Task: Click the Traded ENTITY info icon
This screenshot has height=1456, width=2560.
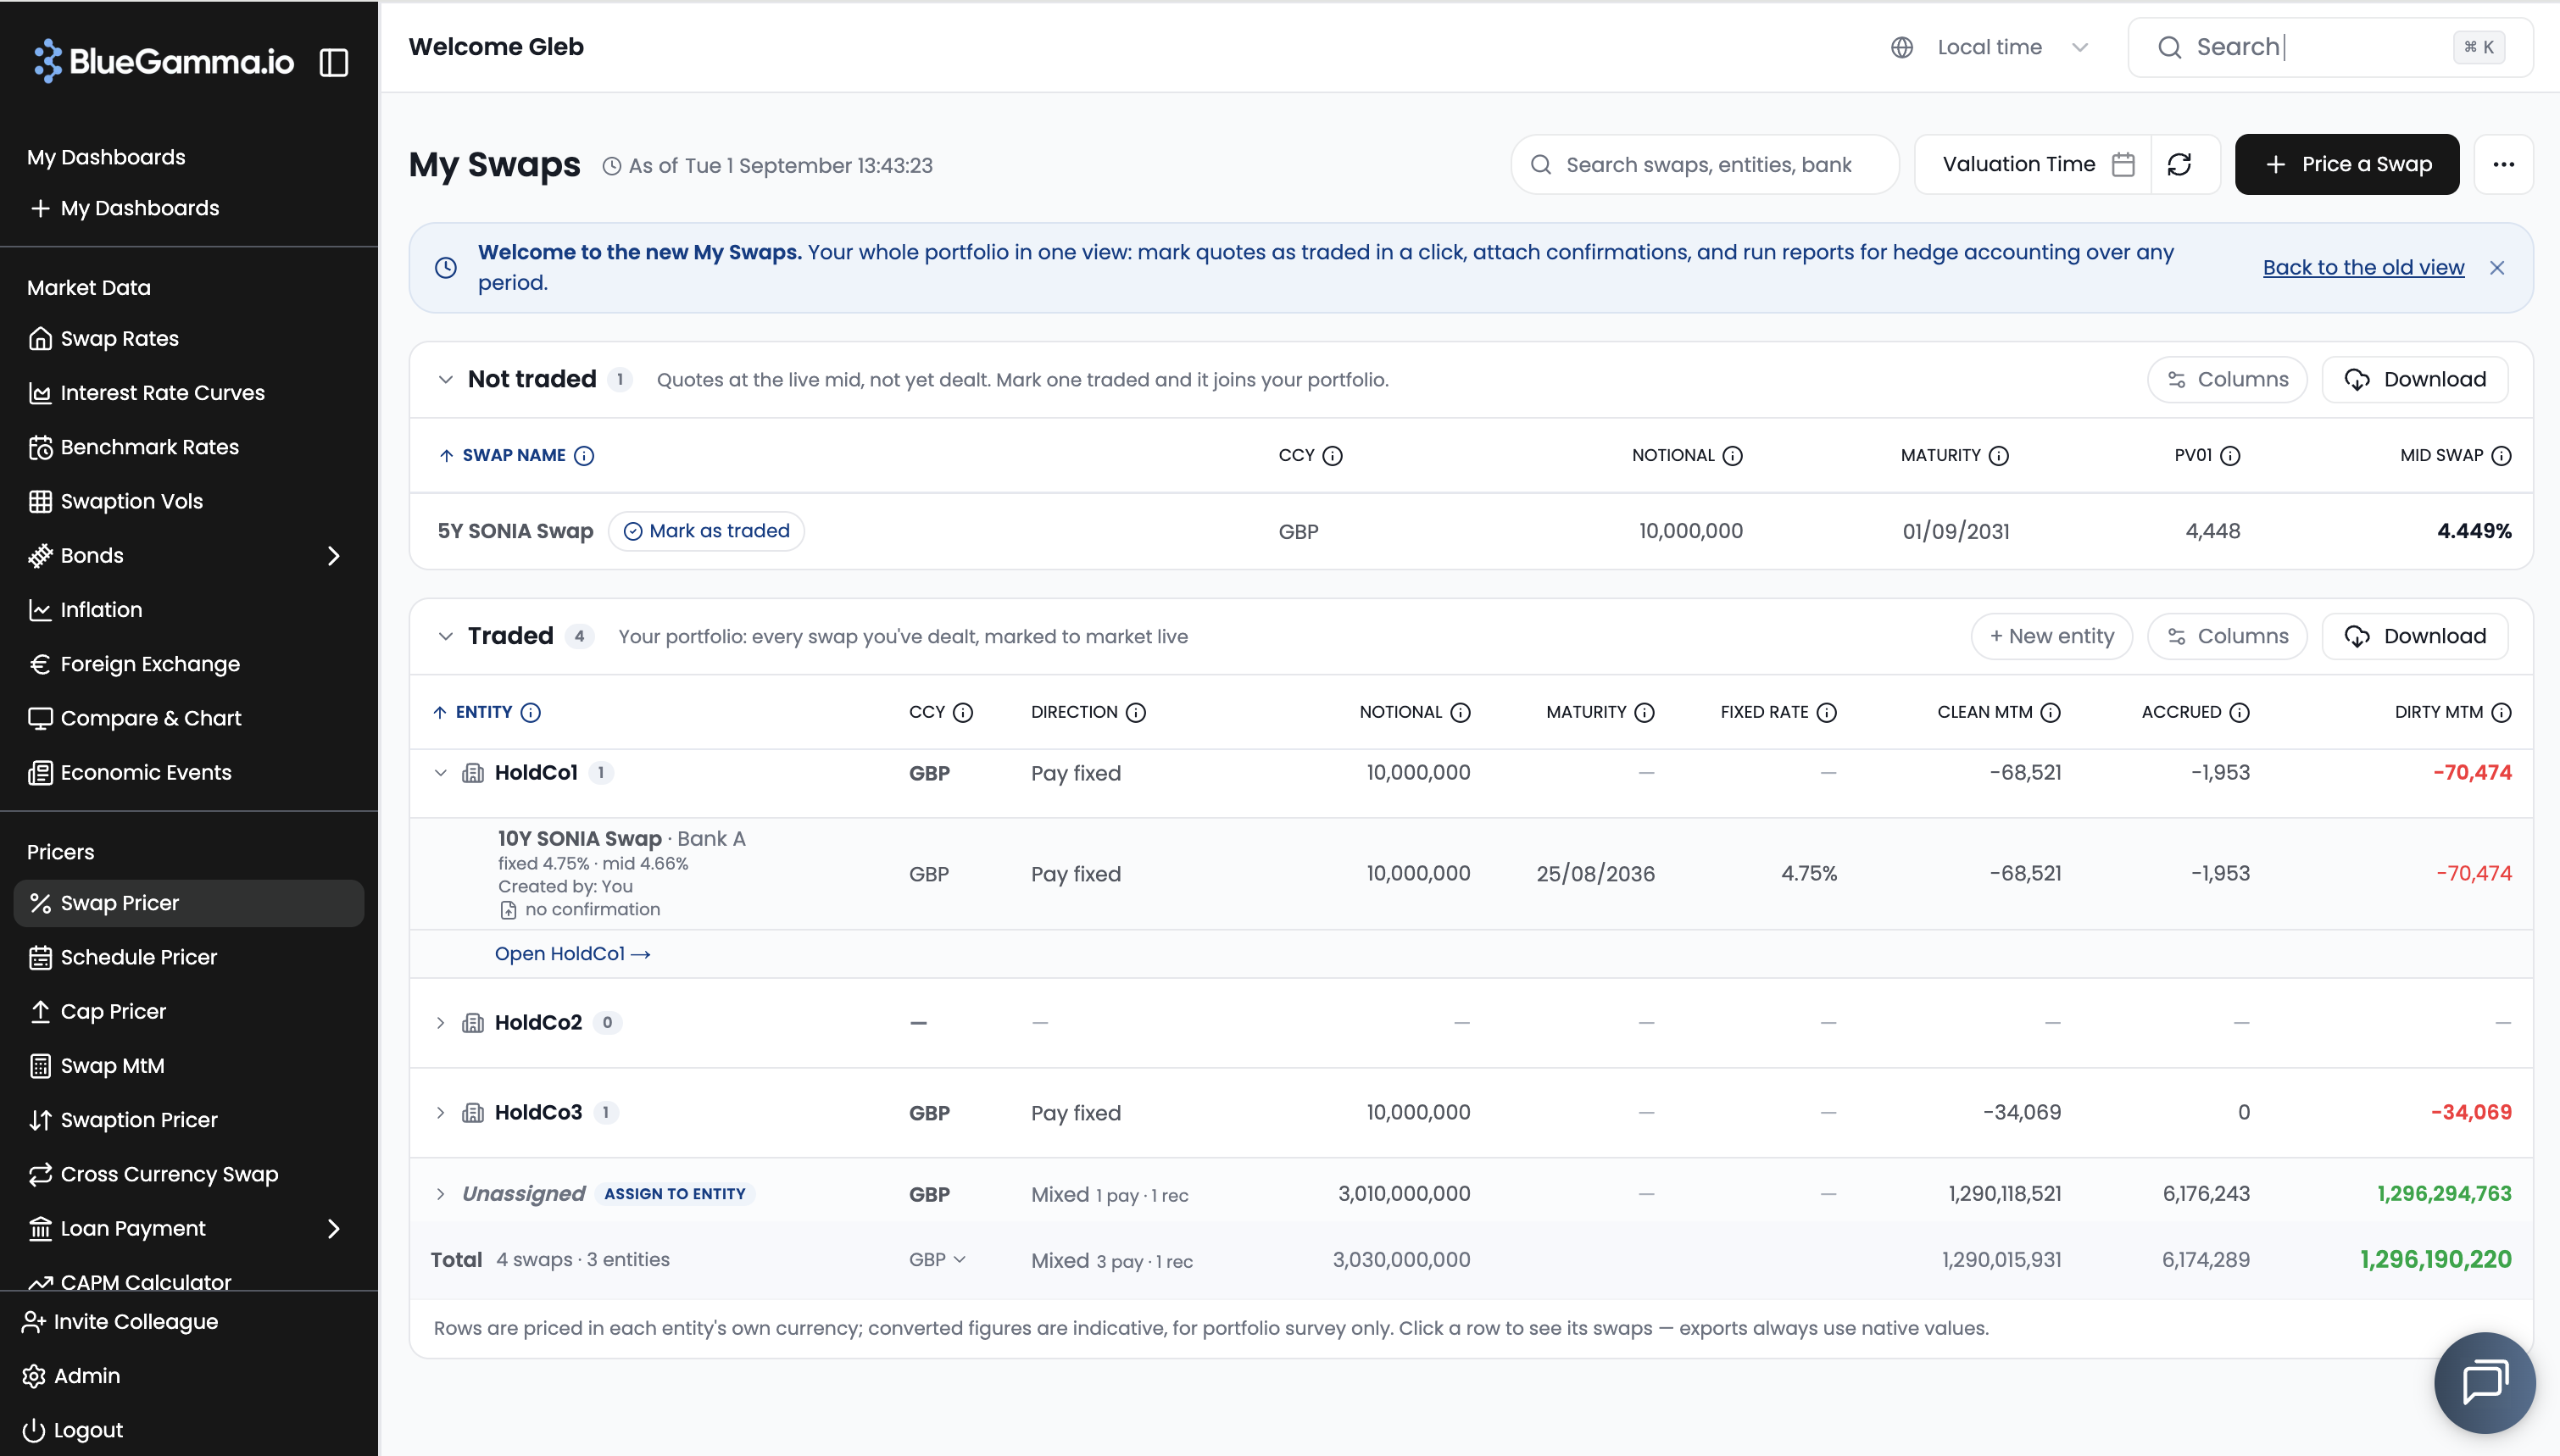Action: coord(531,712)
